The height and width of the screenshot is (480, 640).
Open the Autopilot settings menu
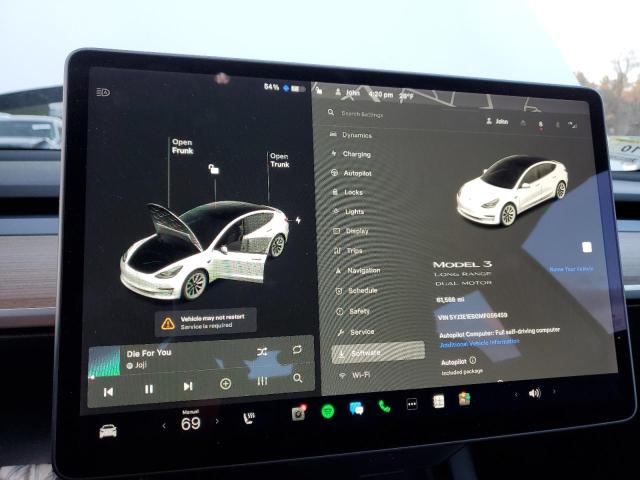click(x=351, y=173)
